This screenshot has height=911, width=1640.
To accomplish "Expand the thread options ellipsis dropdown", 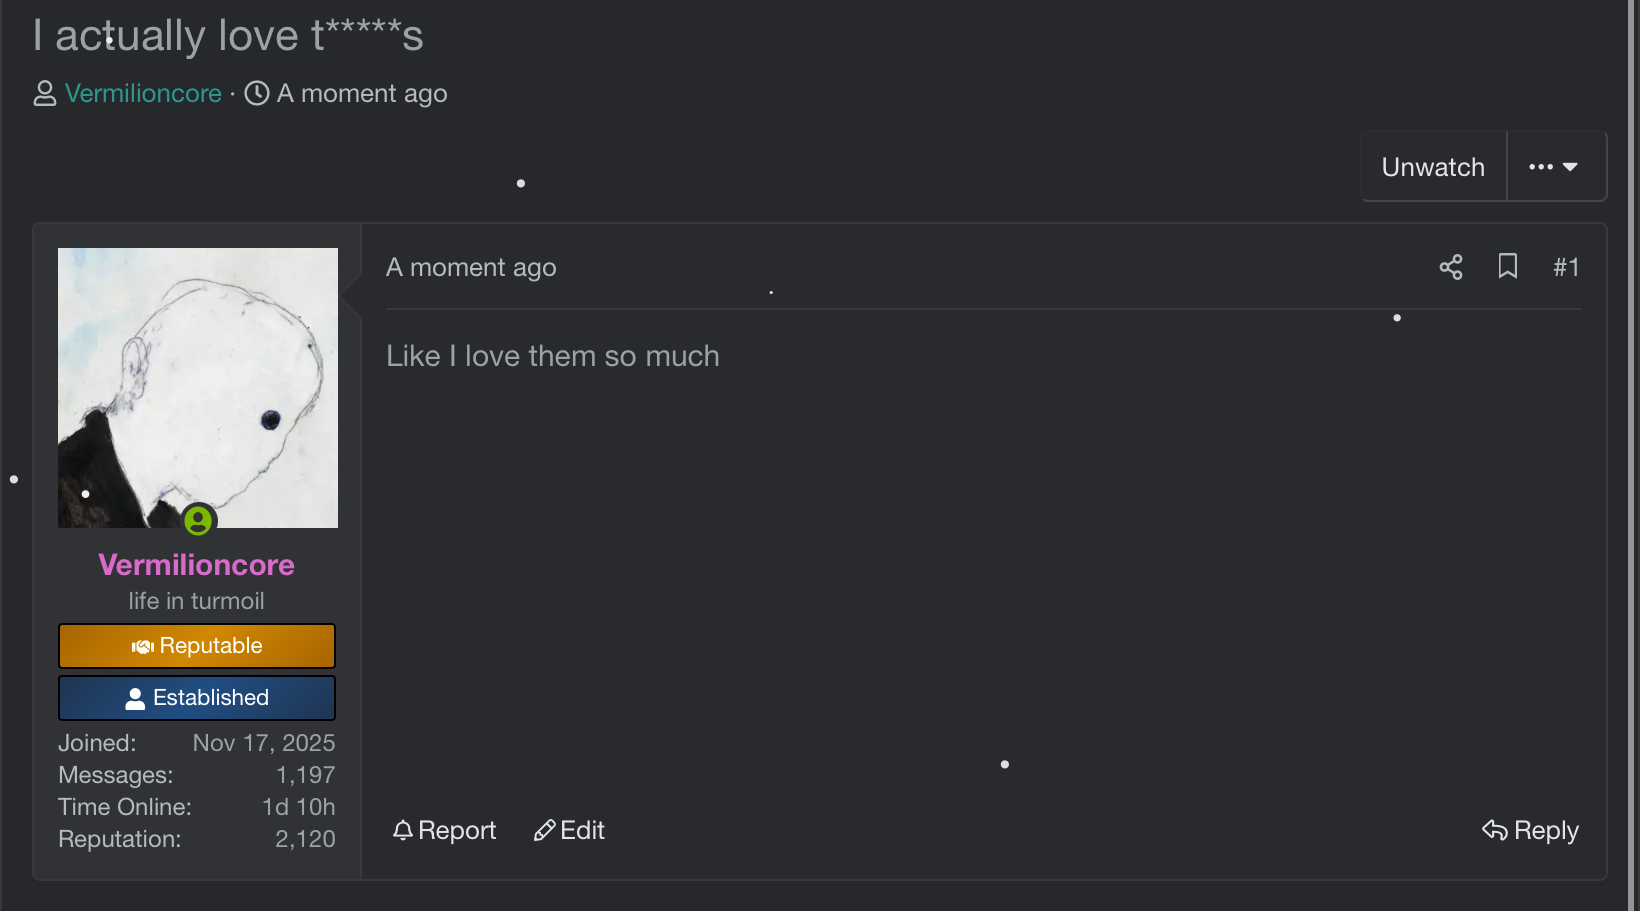I will 1554,167.
